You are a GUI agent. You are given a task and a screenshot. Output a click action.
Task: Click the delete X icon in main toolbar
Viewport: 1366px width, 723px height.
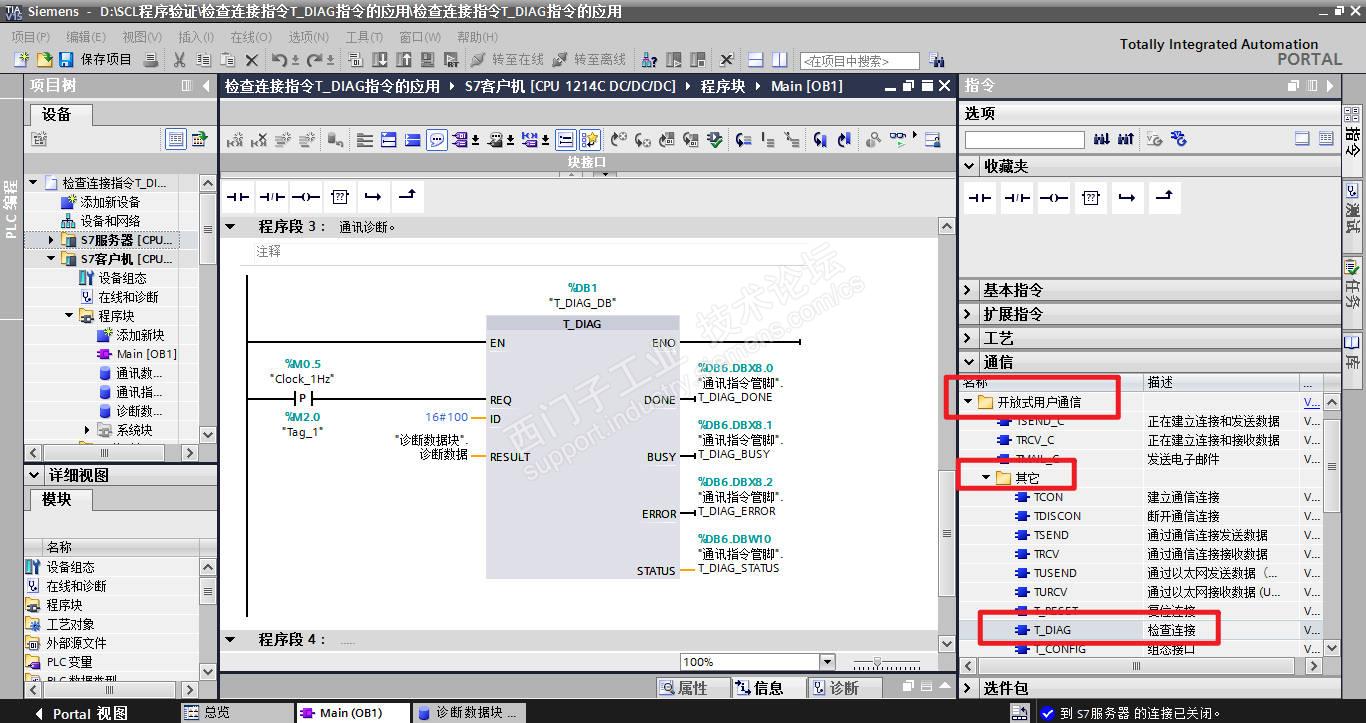(x=252, y=60)
